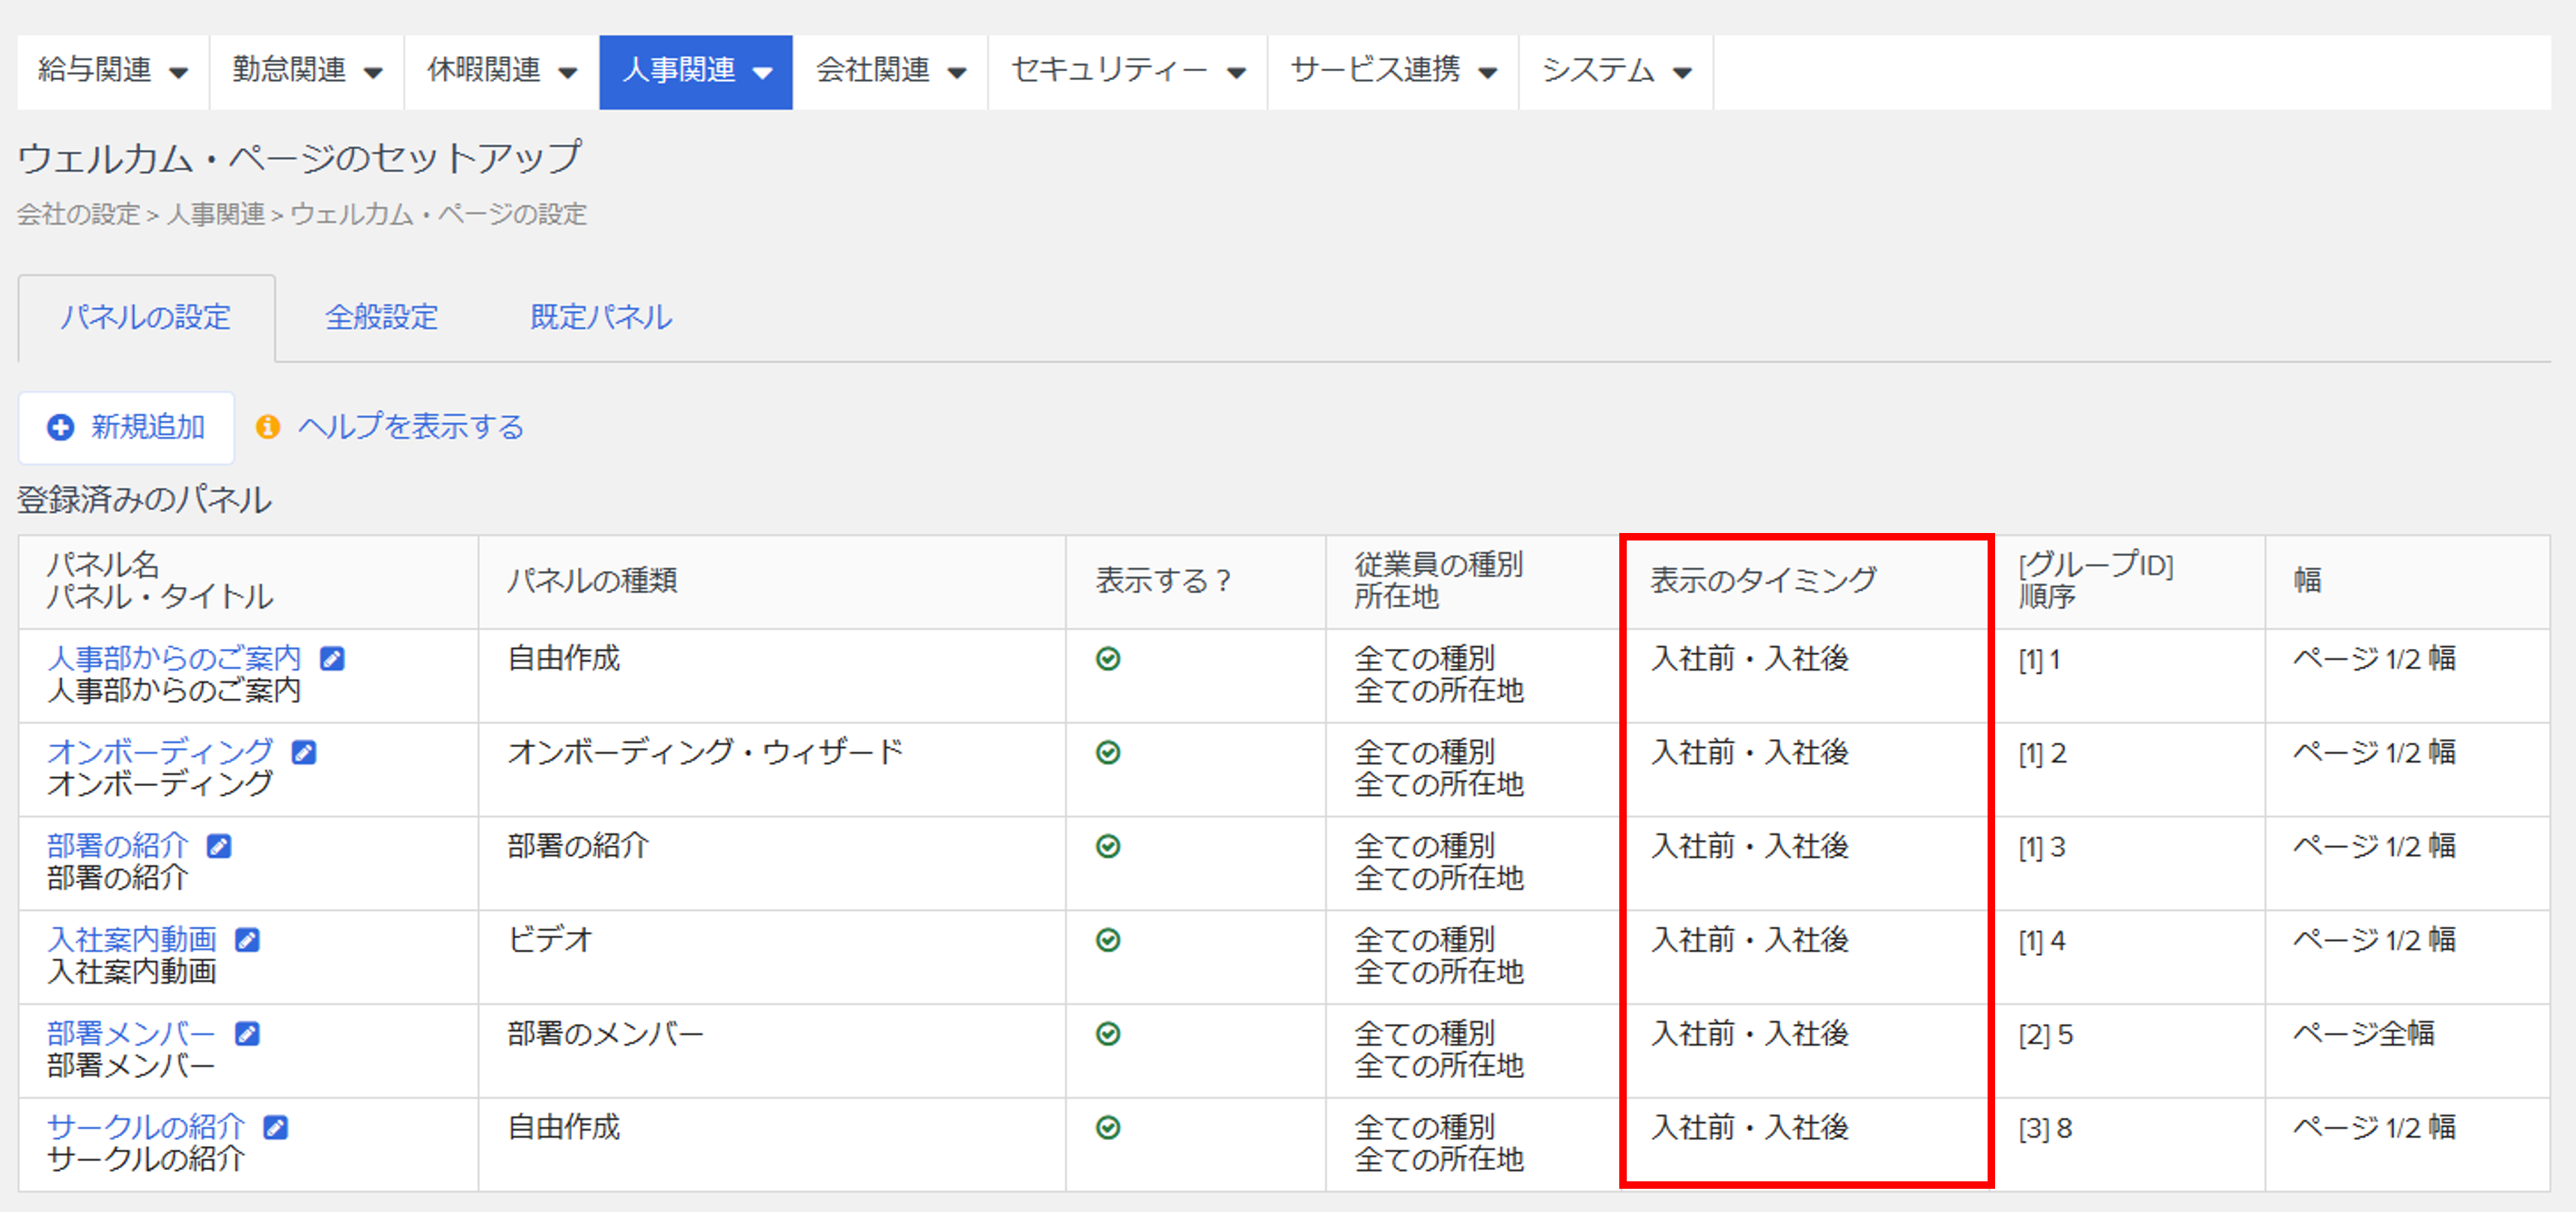This screenshot has width=2576, height=1212.
Task: Click the plus icon on 新規追加
Action: tap(60, 427)
